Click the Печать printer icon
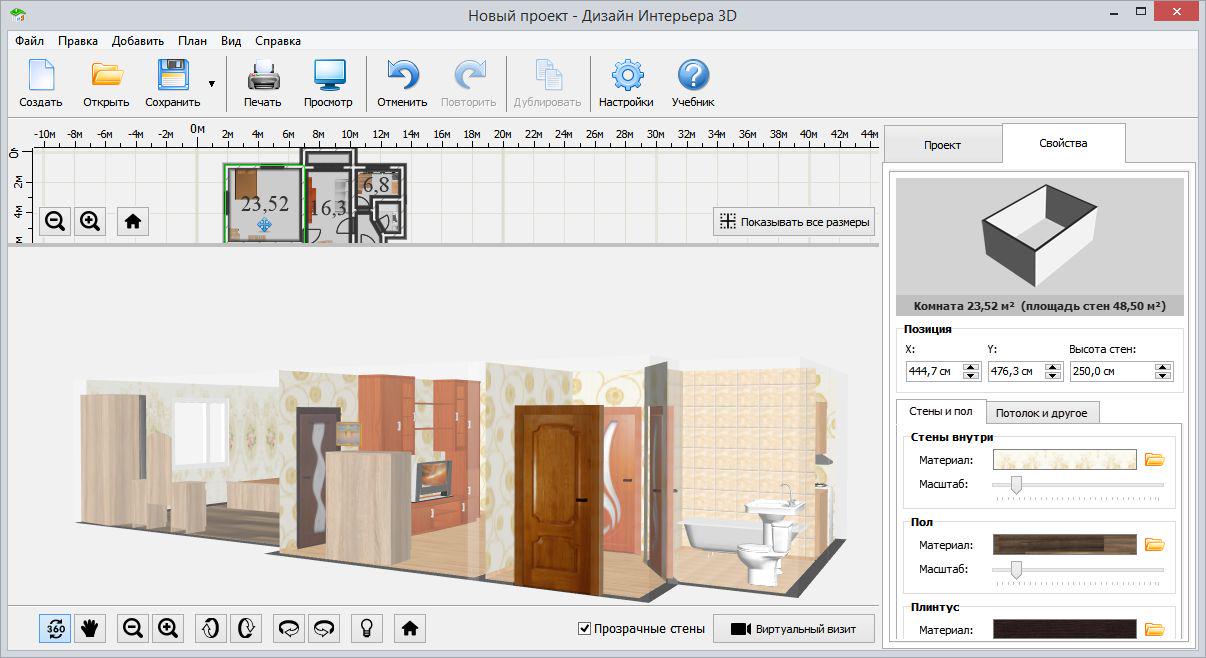This screenshot has height=658, width=1206. tap(263, 83)
